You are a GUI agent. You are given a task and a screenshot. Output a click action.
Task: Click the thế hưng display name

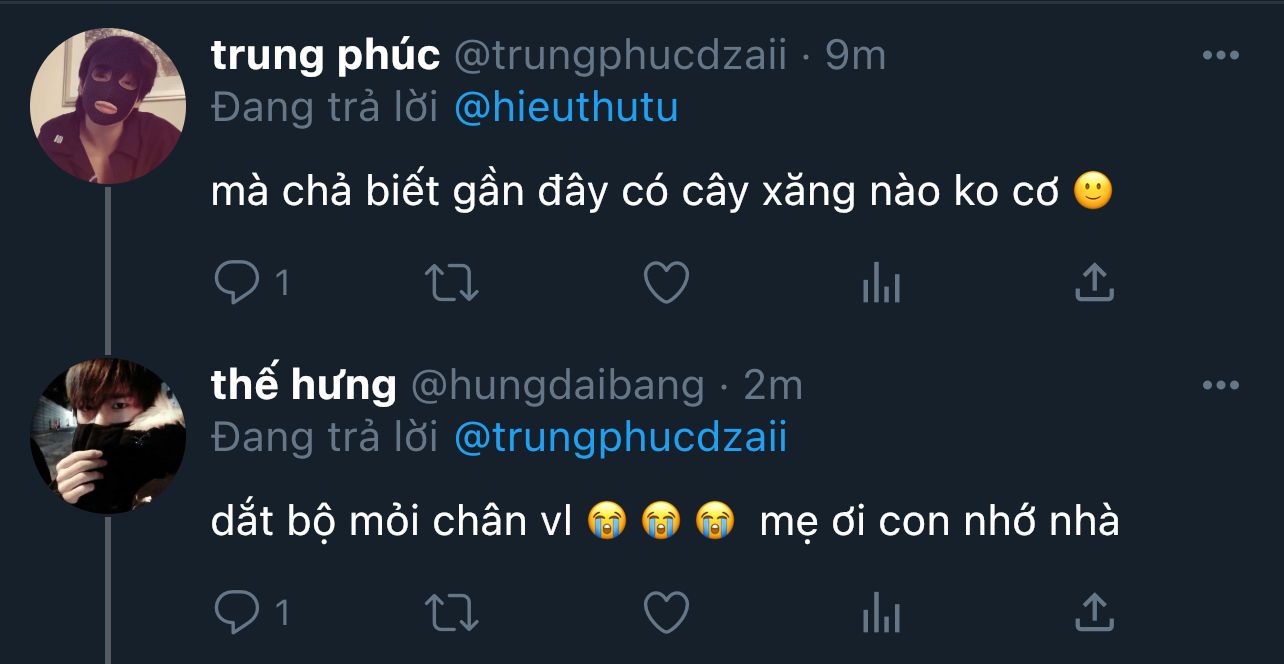point(303,385)
